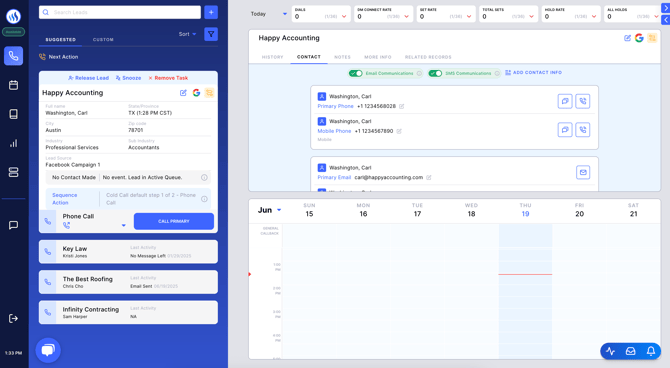
Task: Click envelope icon for carl@happyaccounting.com
Action: tap(583, 172)
